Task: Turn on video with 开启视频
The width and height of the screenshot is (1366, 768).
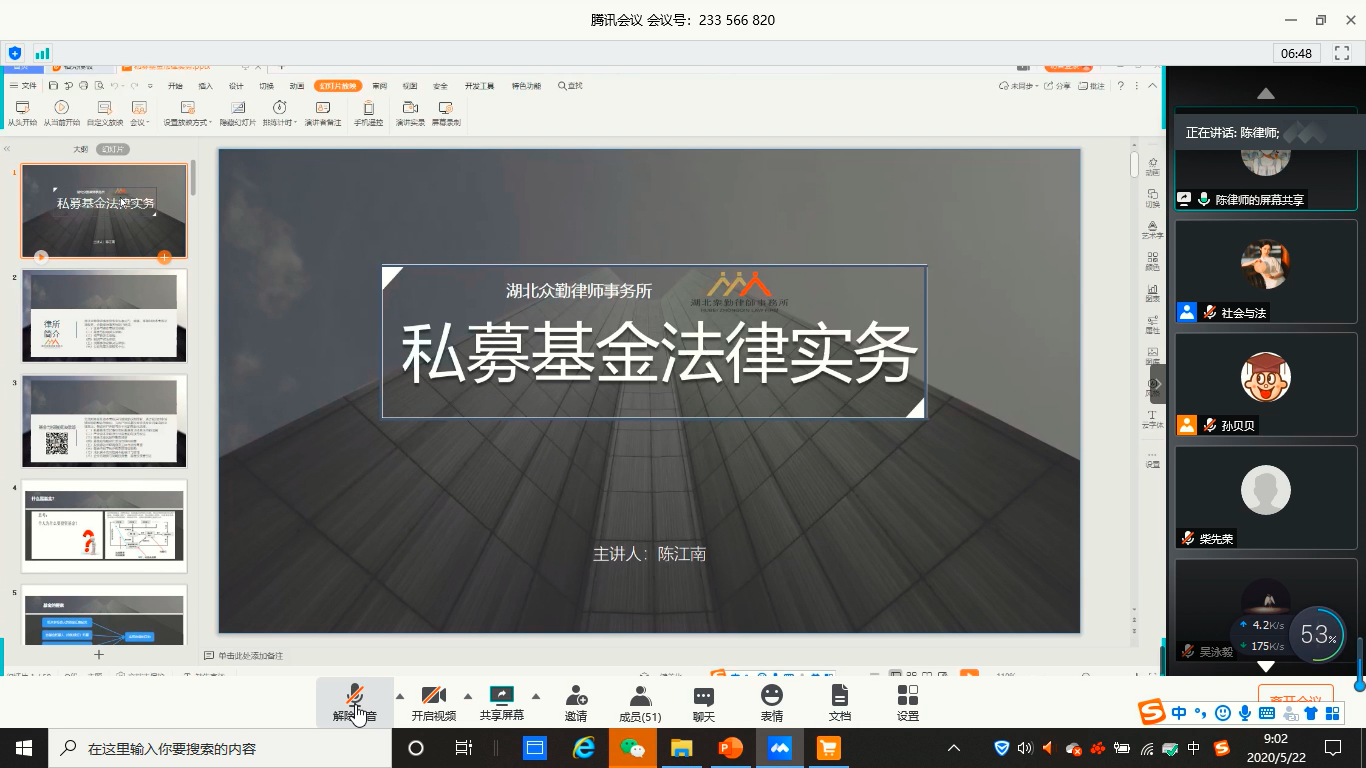Action: (433, 701)
